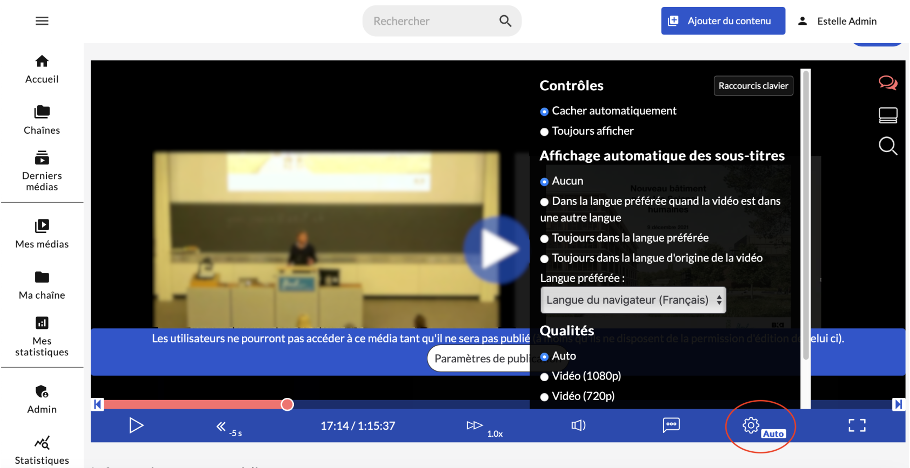Open Mes médias in sidebar
This screenshot has height=468, width=910.
(x=42, y=233)
